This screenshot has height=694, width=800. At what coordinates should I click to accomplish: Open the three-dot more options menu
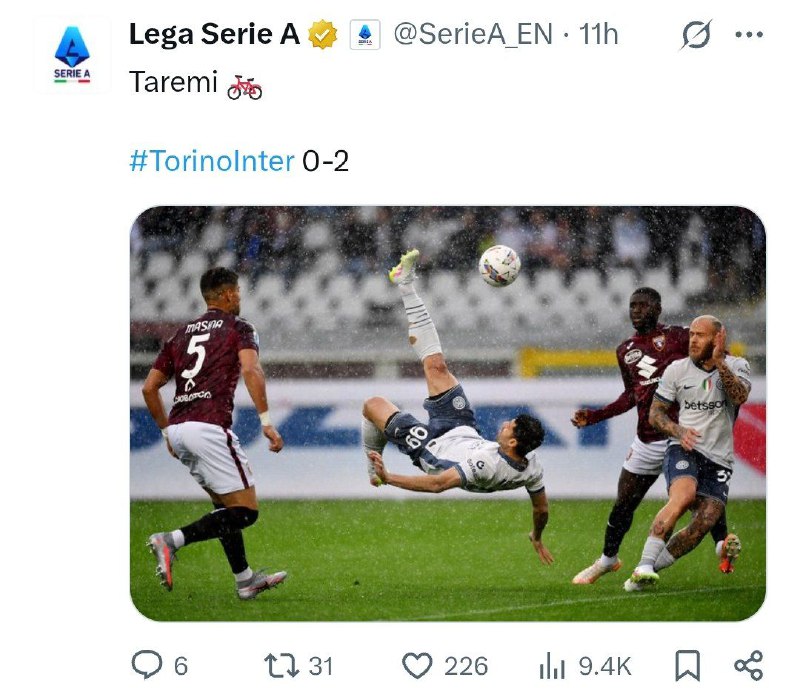pos(748,35)
